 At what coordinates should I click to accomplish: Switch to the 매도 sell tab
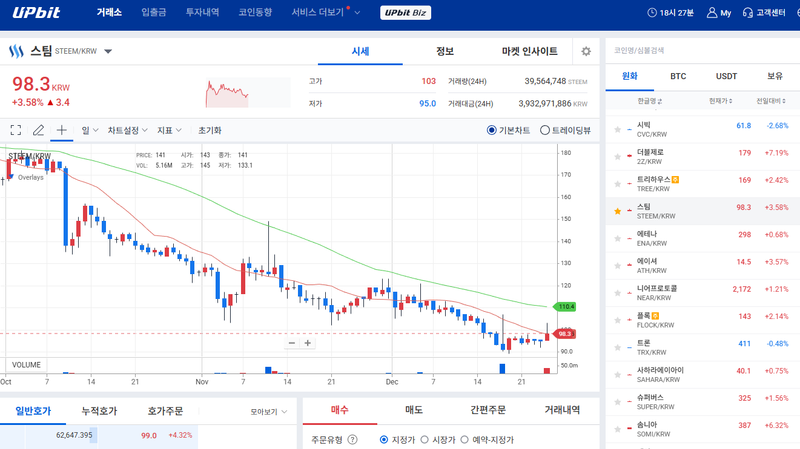pyautogui.click(x=413, y=410)
